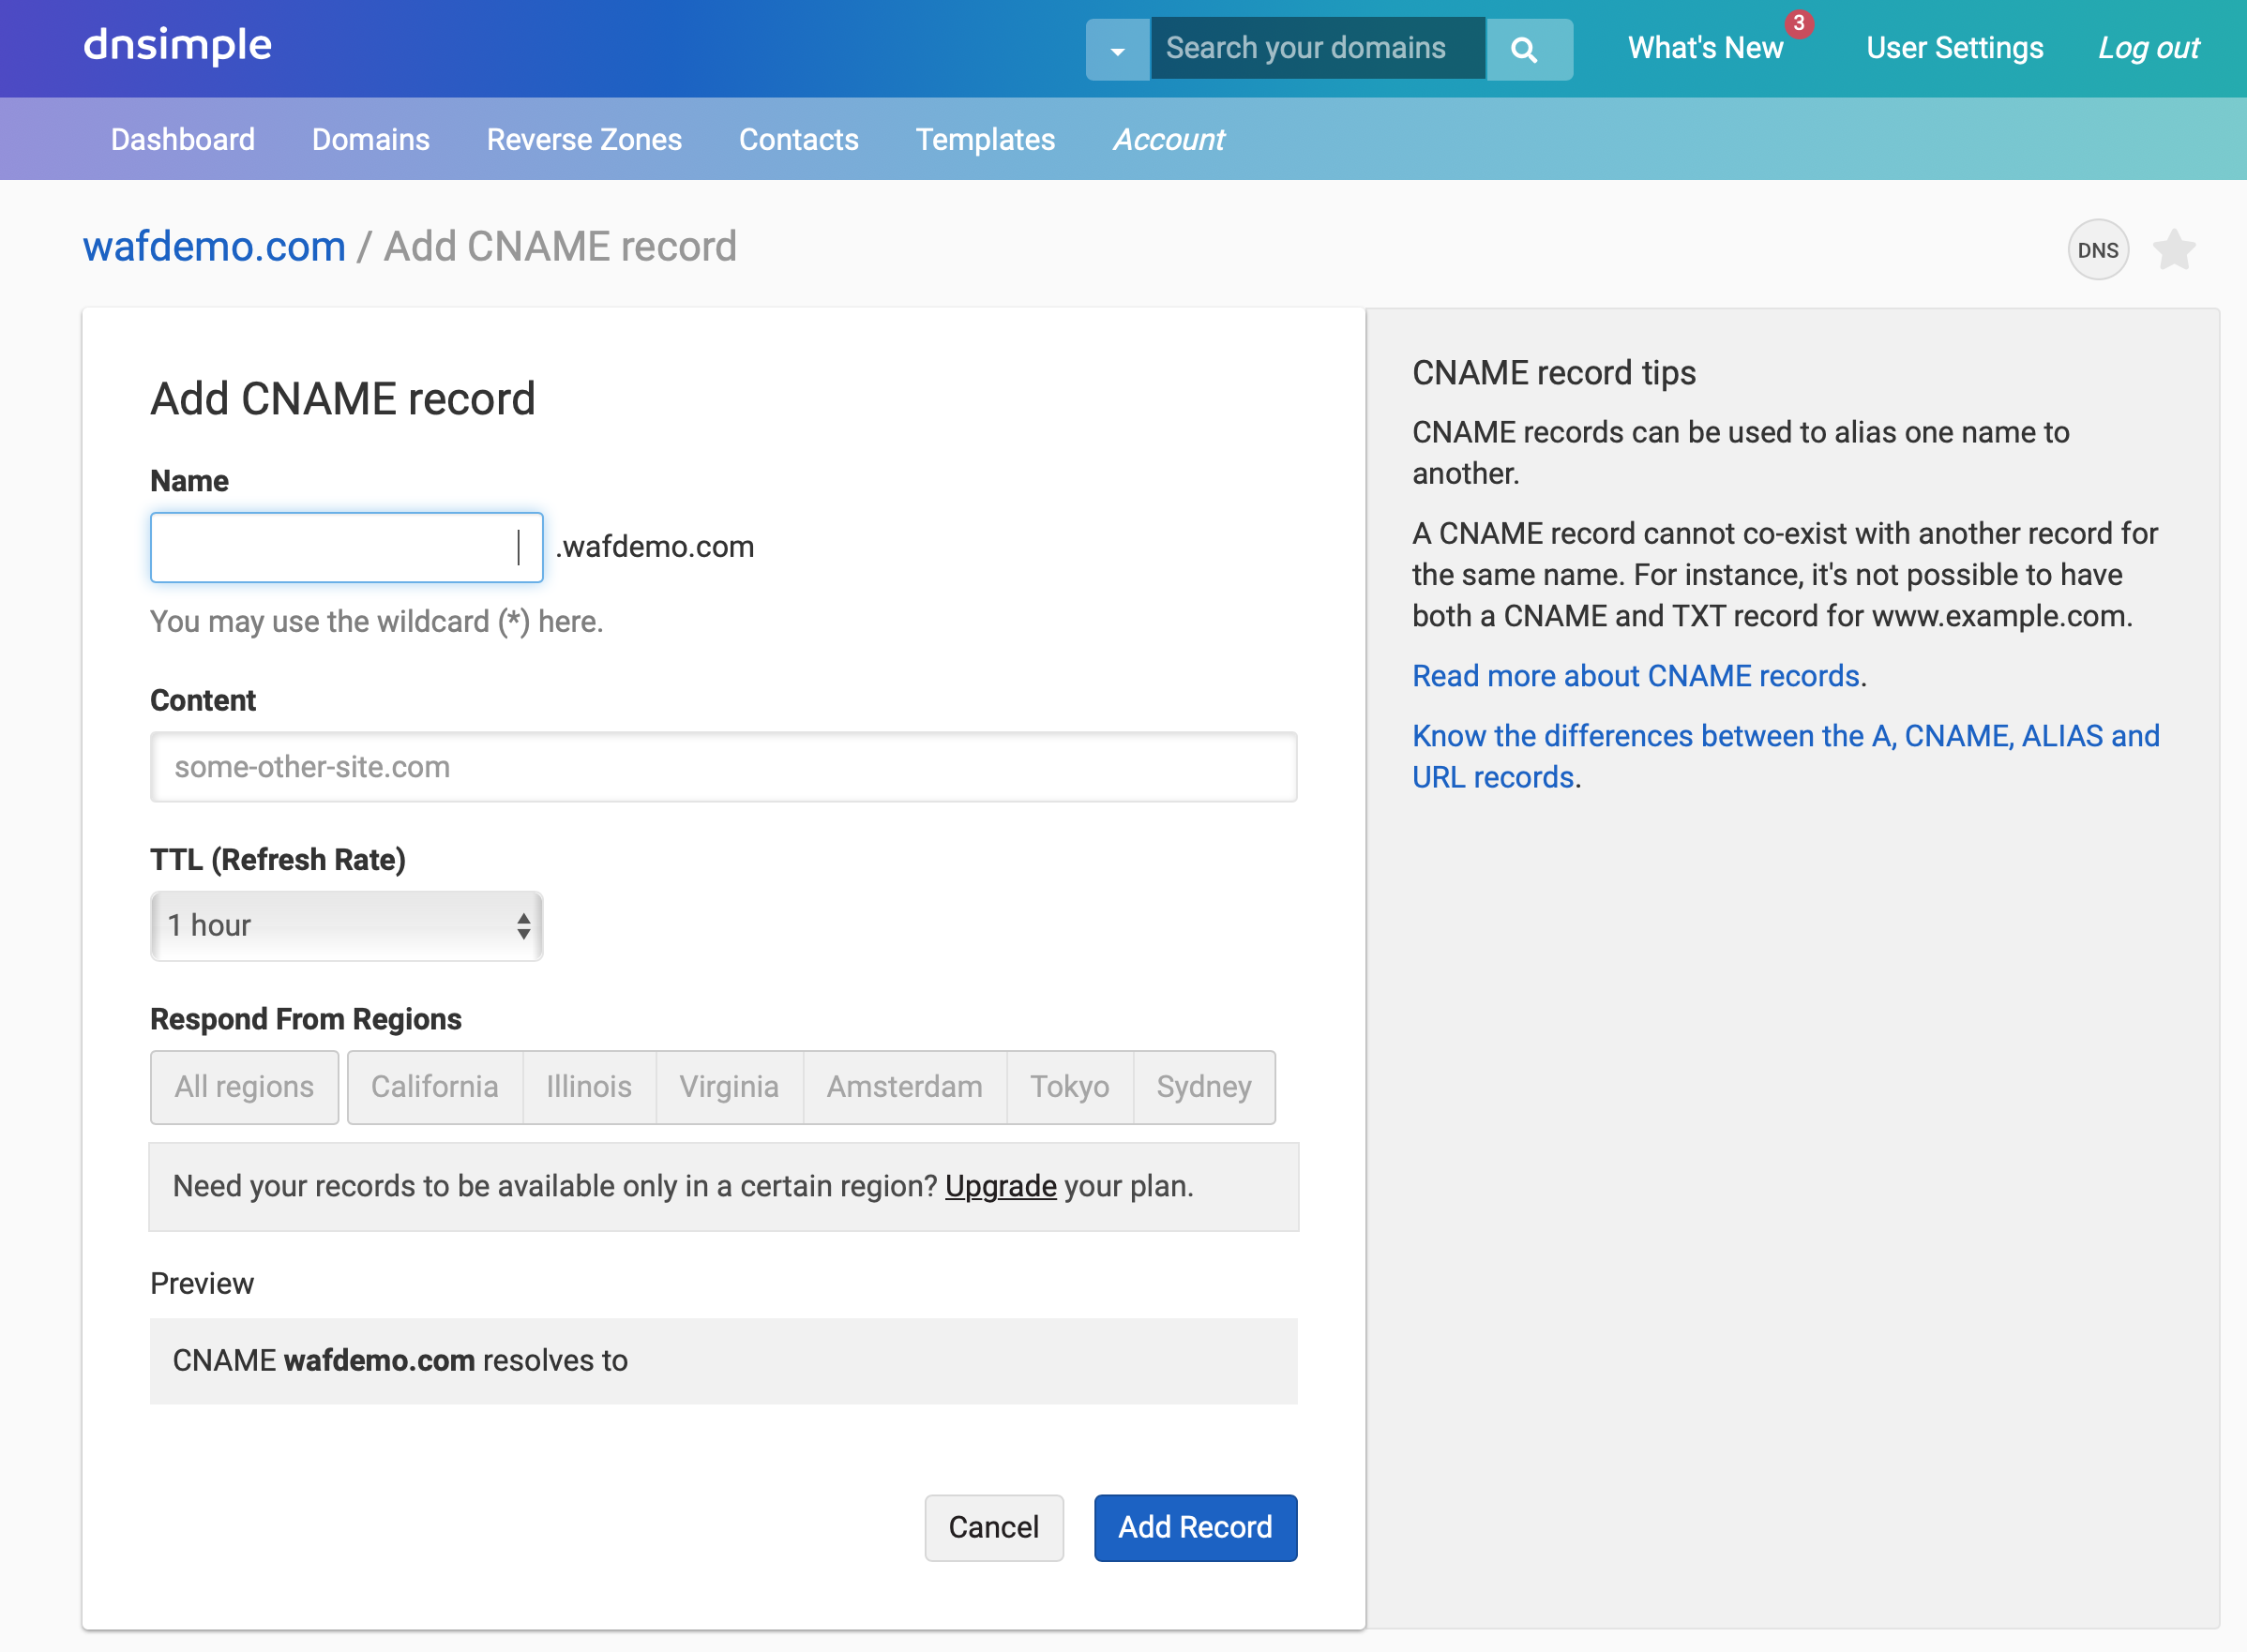Open search scope dropdown arrow

click(1117, 49)
